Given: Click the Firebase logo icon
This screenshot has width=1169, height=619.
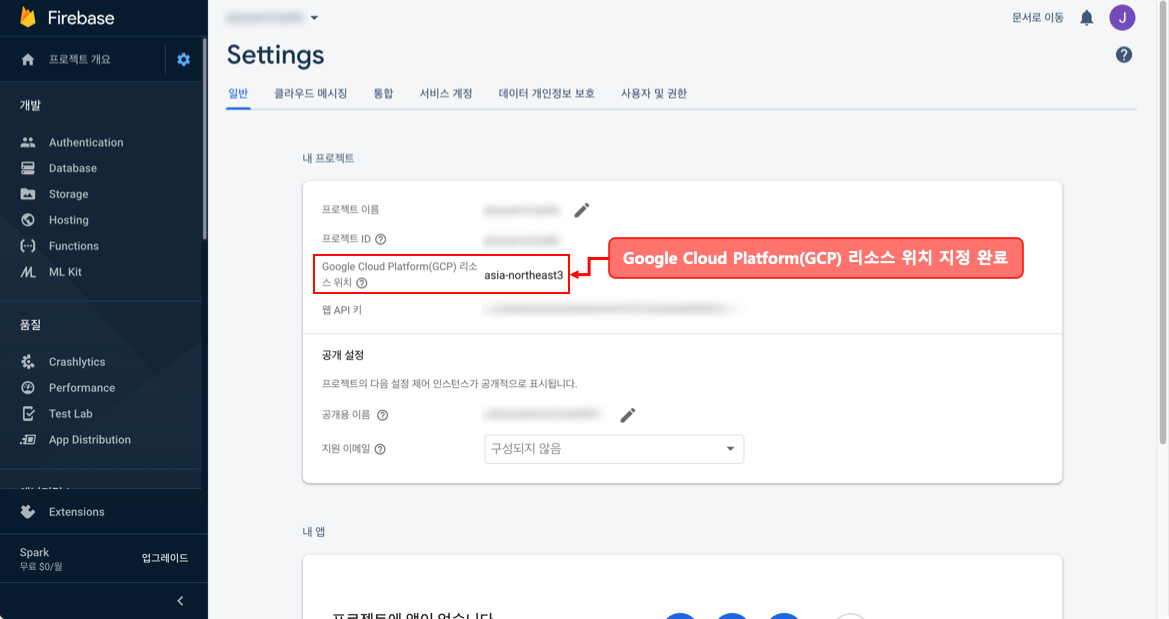Looking at the screenshot, I should (28, 17).
